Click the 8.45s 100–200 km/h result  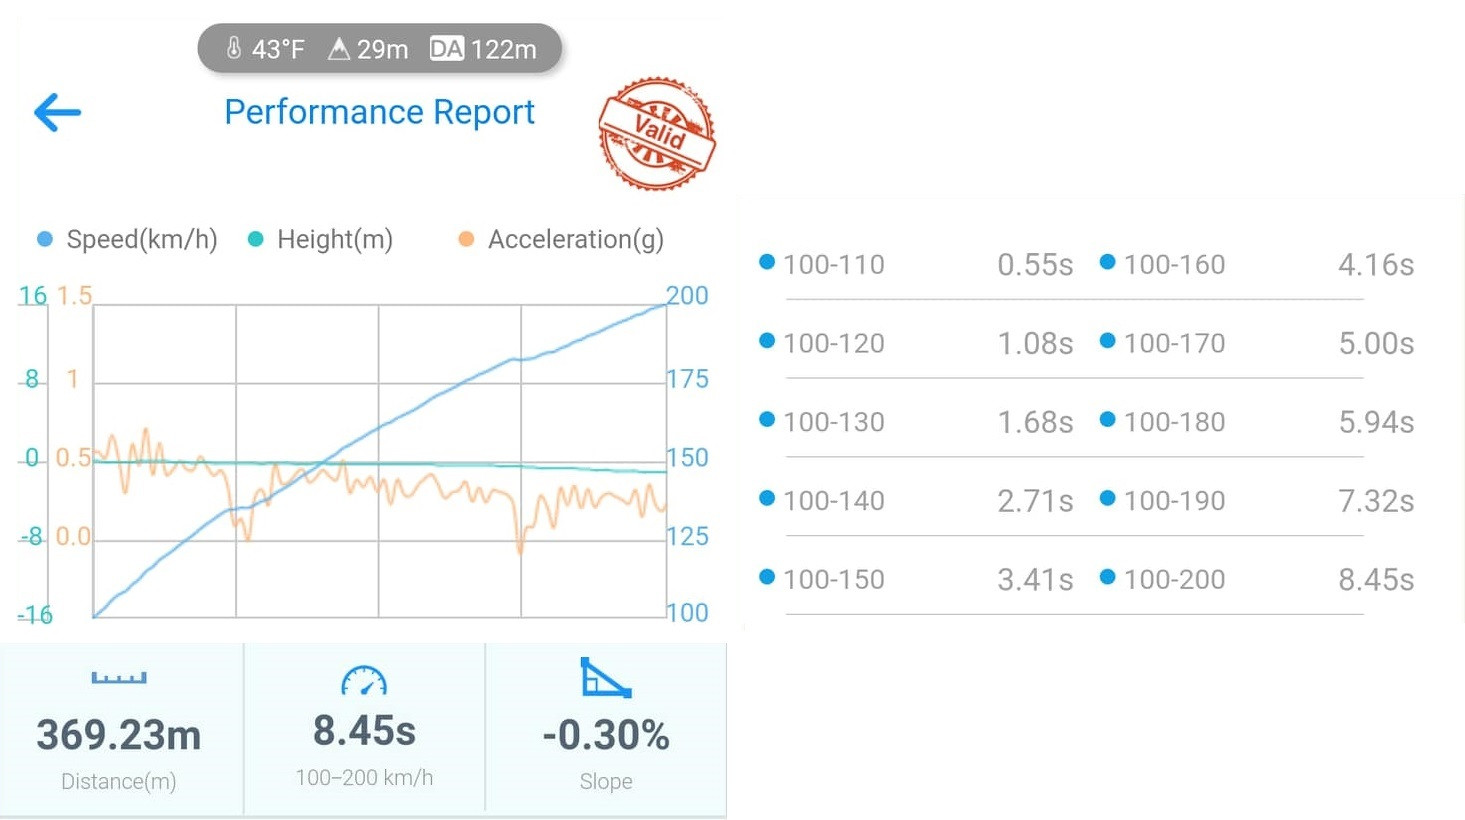click(x=364, y=731)
